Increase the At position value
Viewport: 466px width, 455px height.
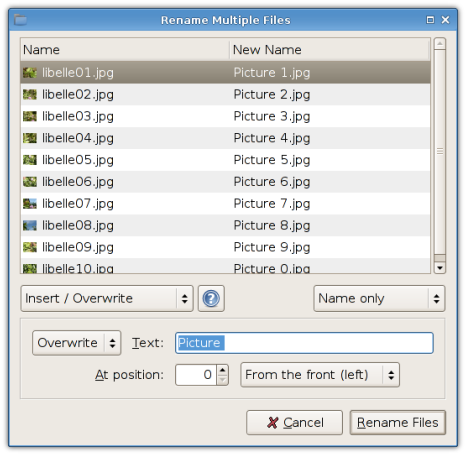(x=223, y=370)
